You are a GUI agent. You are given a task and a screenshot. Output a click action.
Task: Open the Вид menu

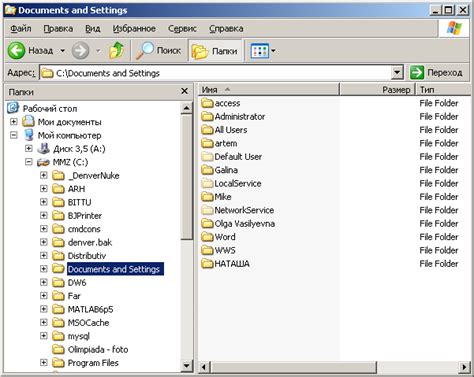93,29
